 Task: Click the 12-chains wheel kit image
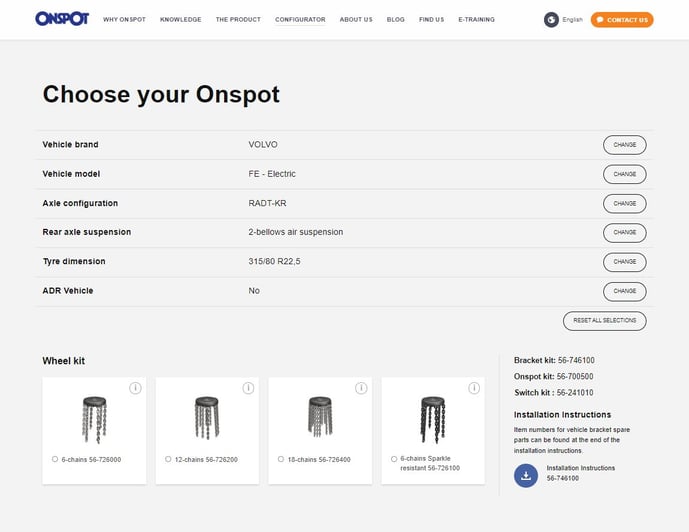207,418
